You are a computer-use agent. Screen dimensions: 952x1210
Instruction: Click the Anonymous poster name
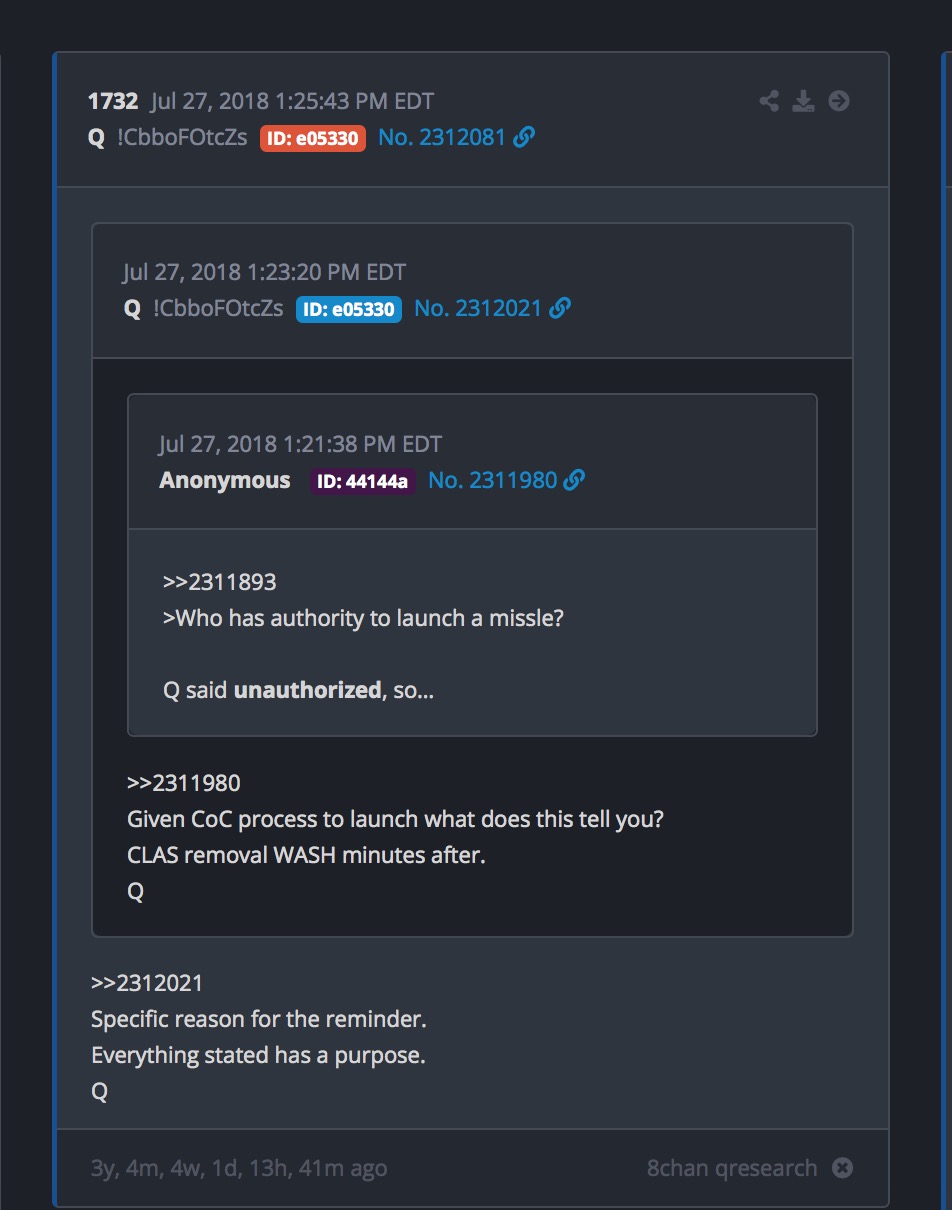(225, 480)
